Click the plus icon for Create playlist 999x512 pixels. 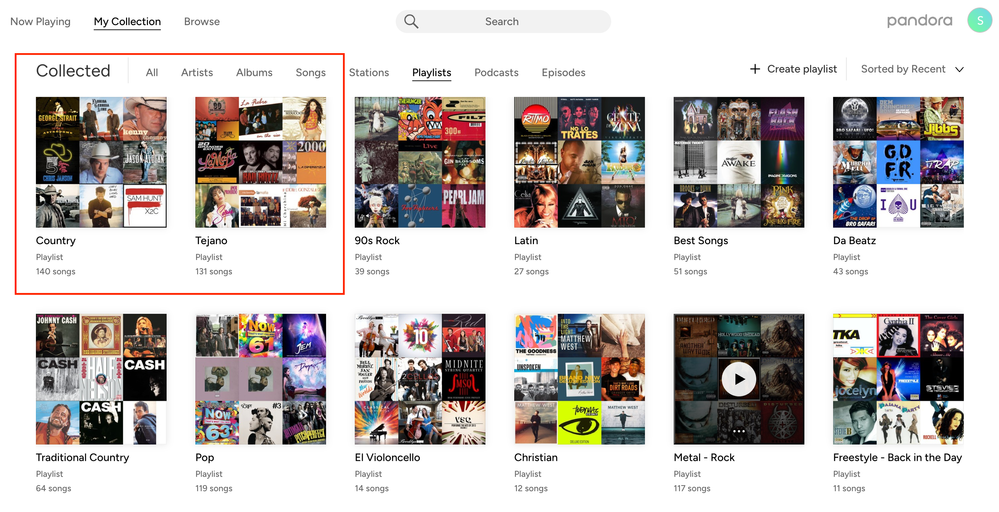coord(755,69)
